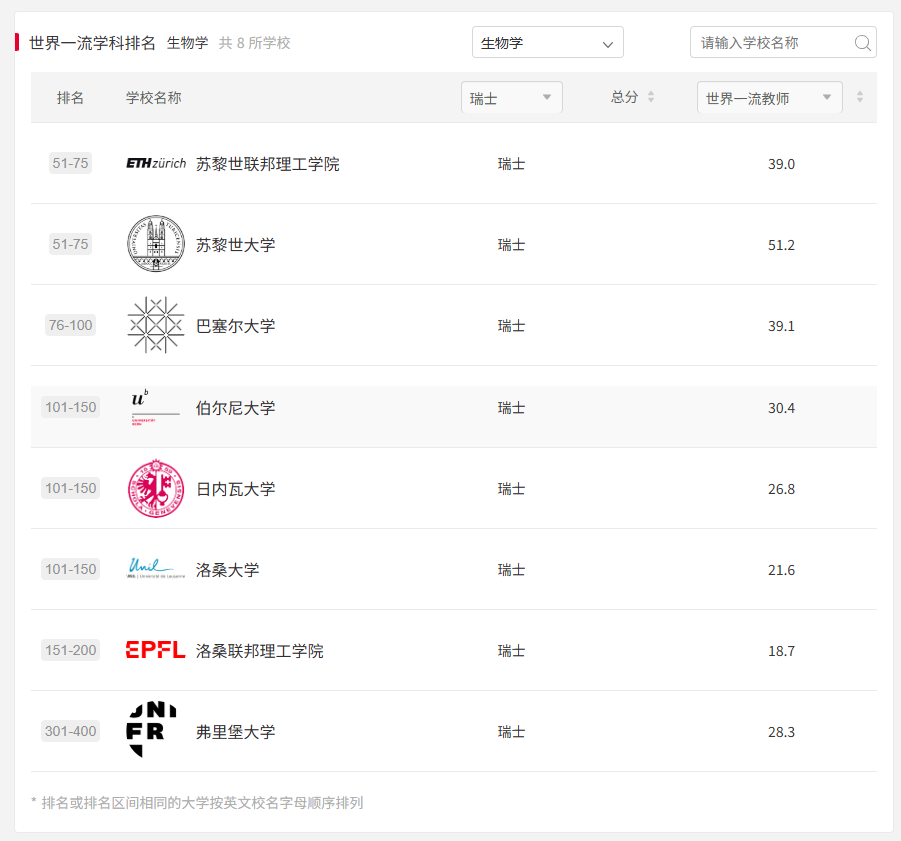Click score value 30.4

781,408
